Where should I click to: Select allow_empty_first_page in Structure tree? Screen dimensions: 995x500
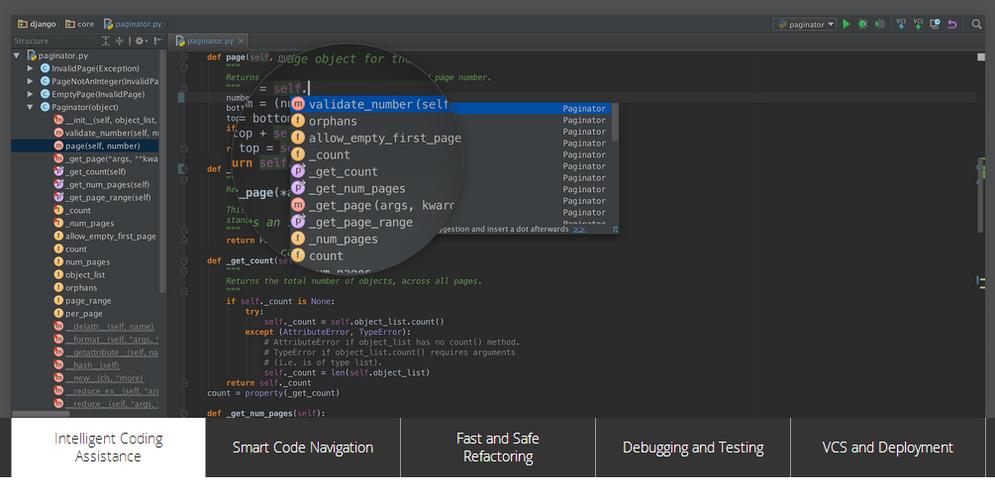[105, 236]
